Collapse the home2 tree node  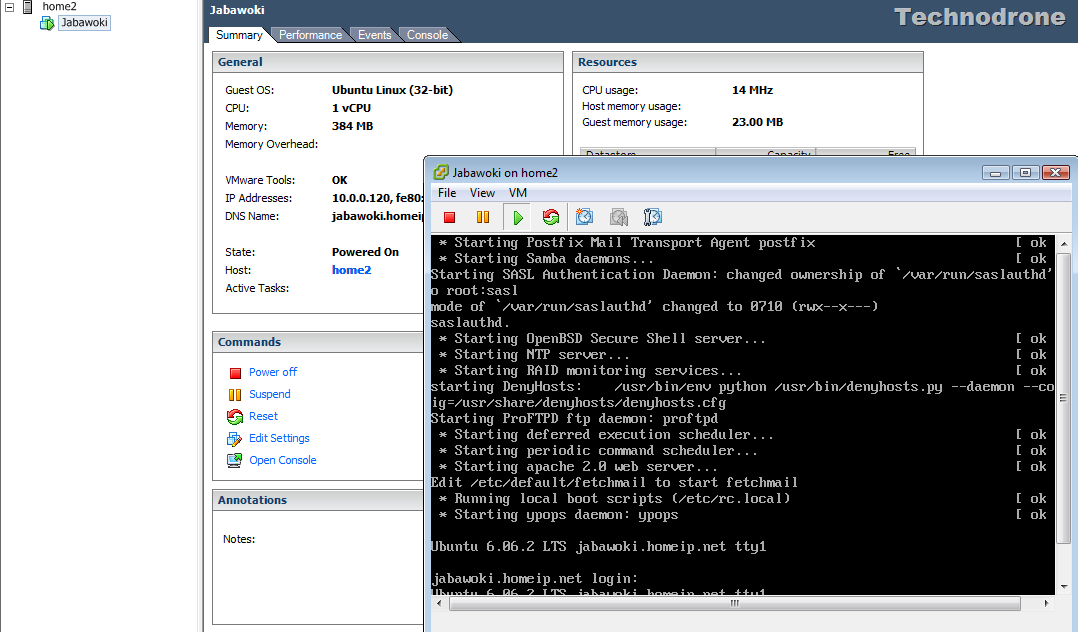10,7
